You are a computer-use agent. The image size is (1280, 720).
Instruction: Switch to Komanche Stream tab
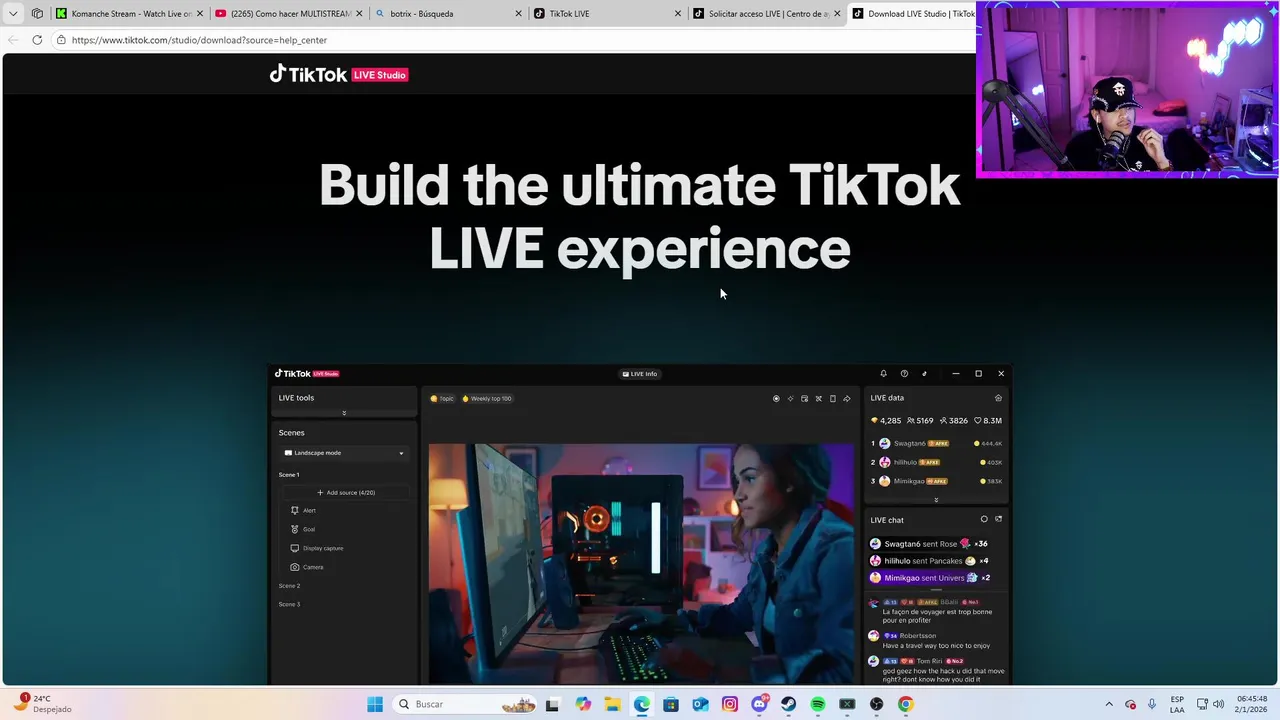pyautogui.click(x=123, y=14)
